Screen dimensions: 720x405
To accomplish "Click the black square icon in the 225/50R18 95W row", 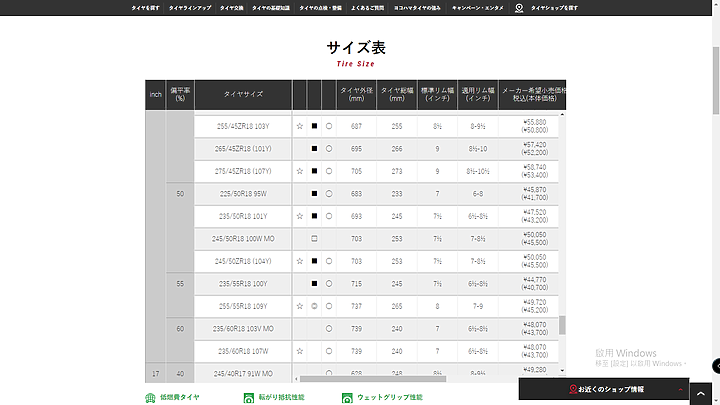I will 314,193.
